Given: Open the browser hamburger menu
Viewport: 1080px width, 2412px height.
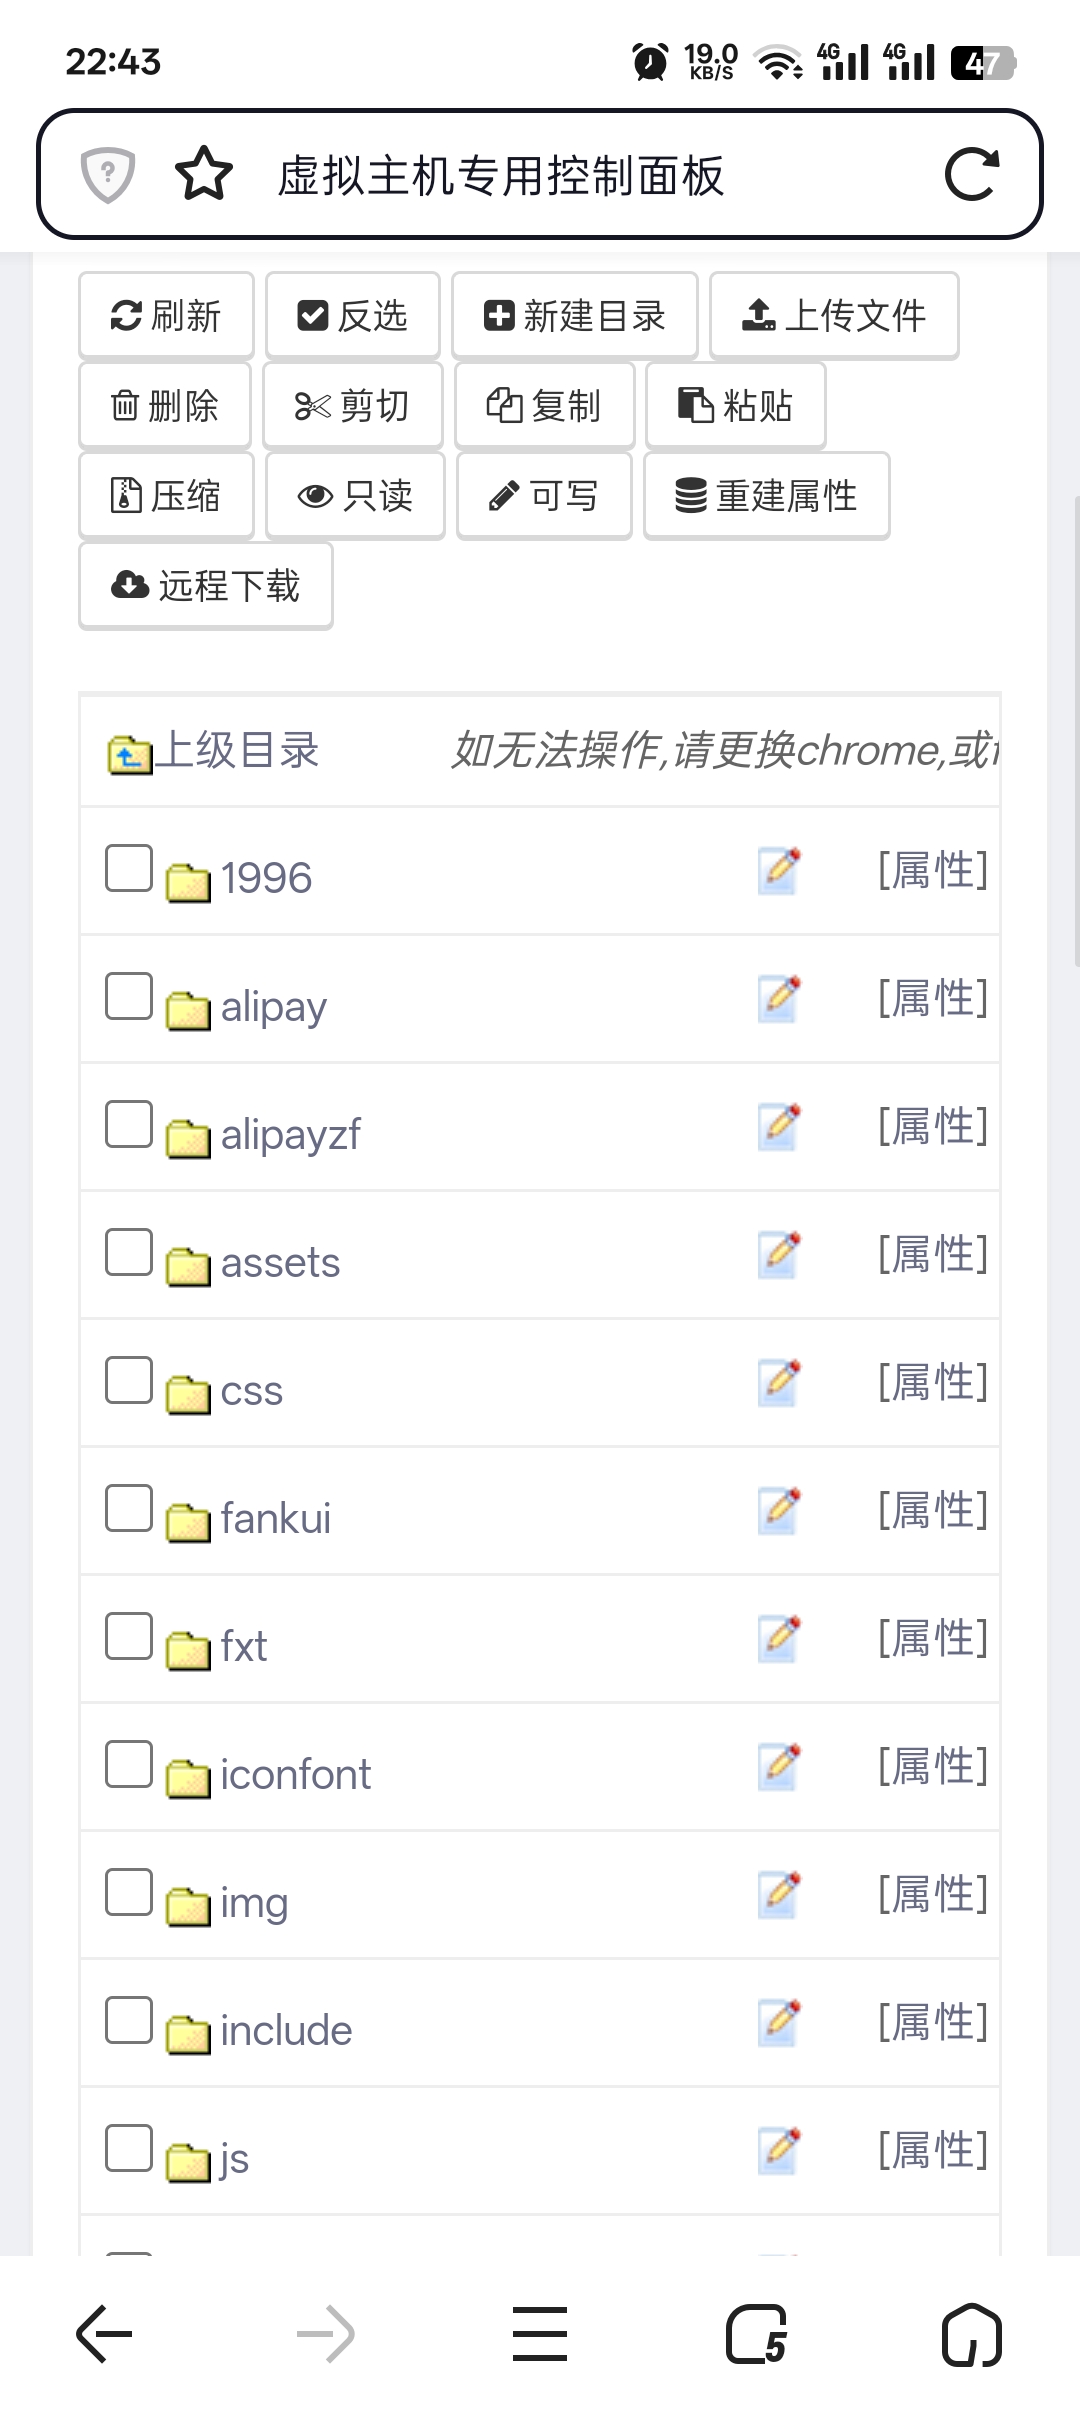Looking at the screenshot, I should click(x=540, y=2334).
